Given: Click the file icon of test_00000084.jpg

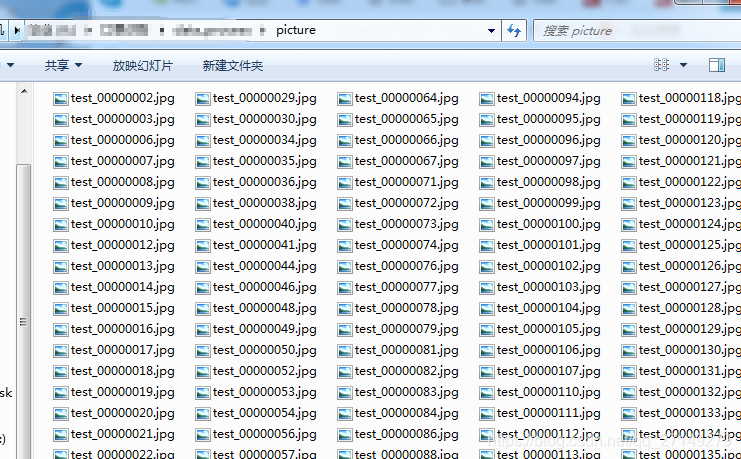Looking at the screenshot, I should coord(345,414).
